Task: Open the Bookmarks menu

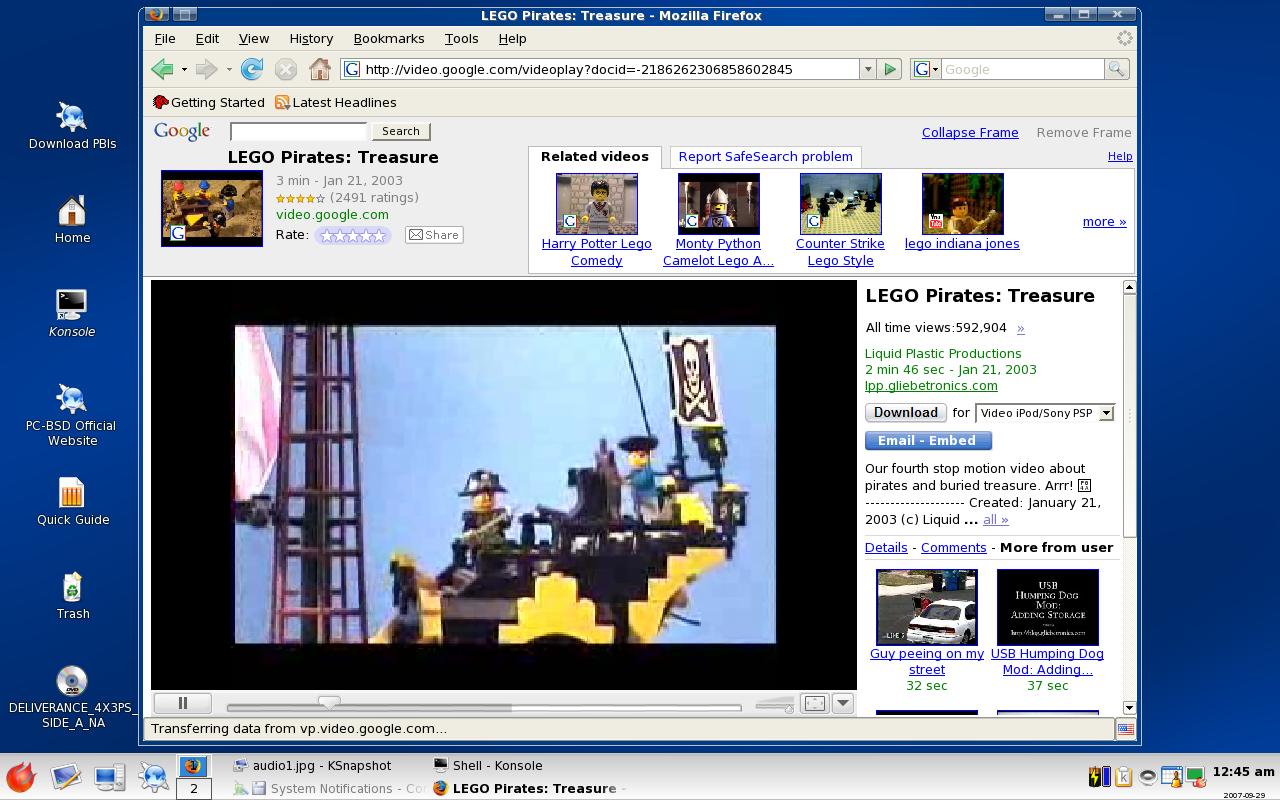Action: 389,38
